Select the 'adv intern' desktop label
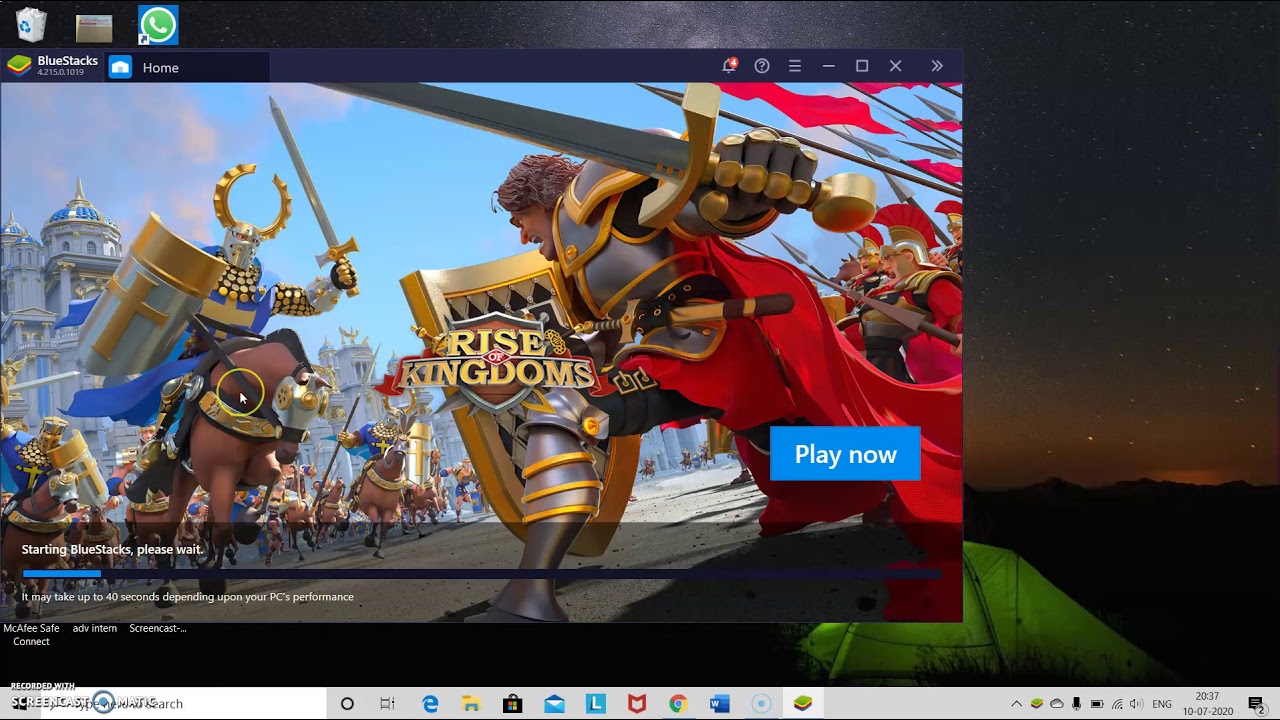Image resolution: width=1280 pixels, height=720 pixels. click(x=95, y=628)
